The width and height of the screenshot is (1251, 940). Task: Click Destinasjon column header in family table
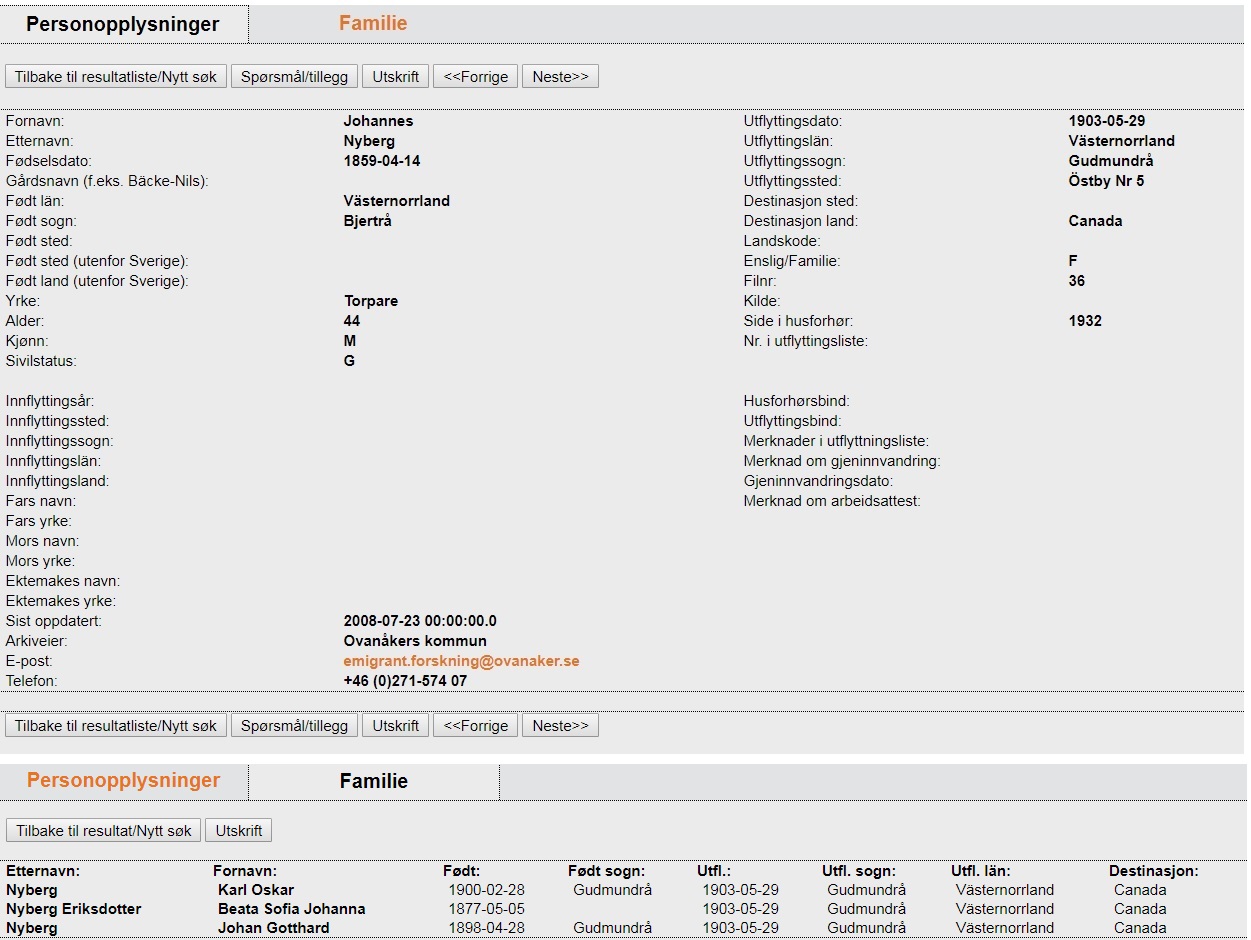coord(1154,871)
